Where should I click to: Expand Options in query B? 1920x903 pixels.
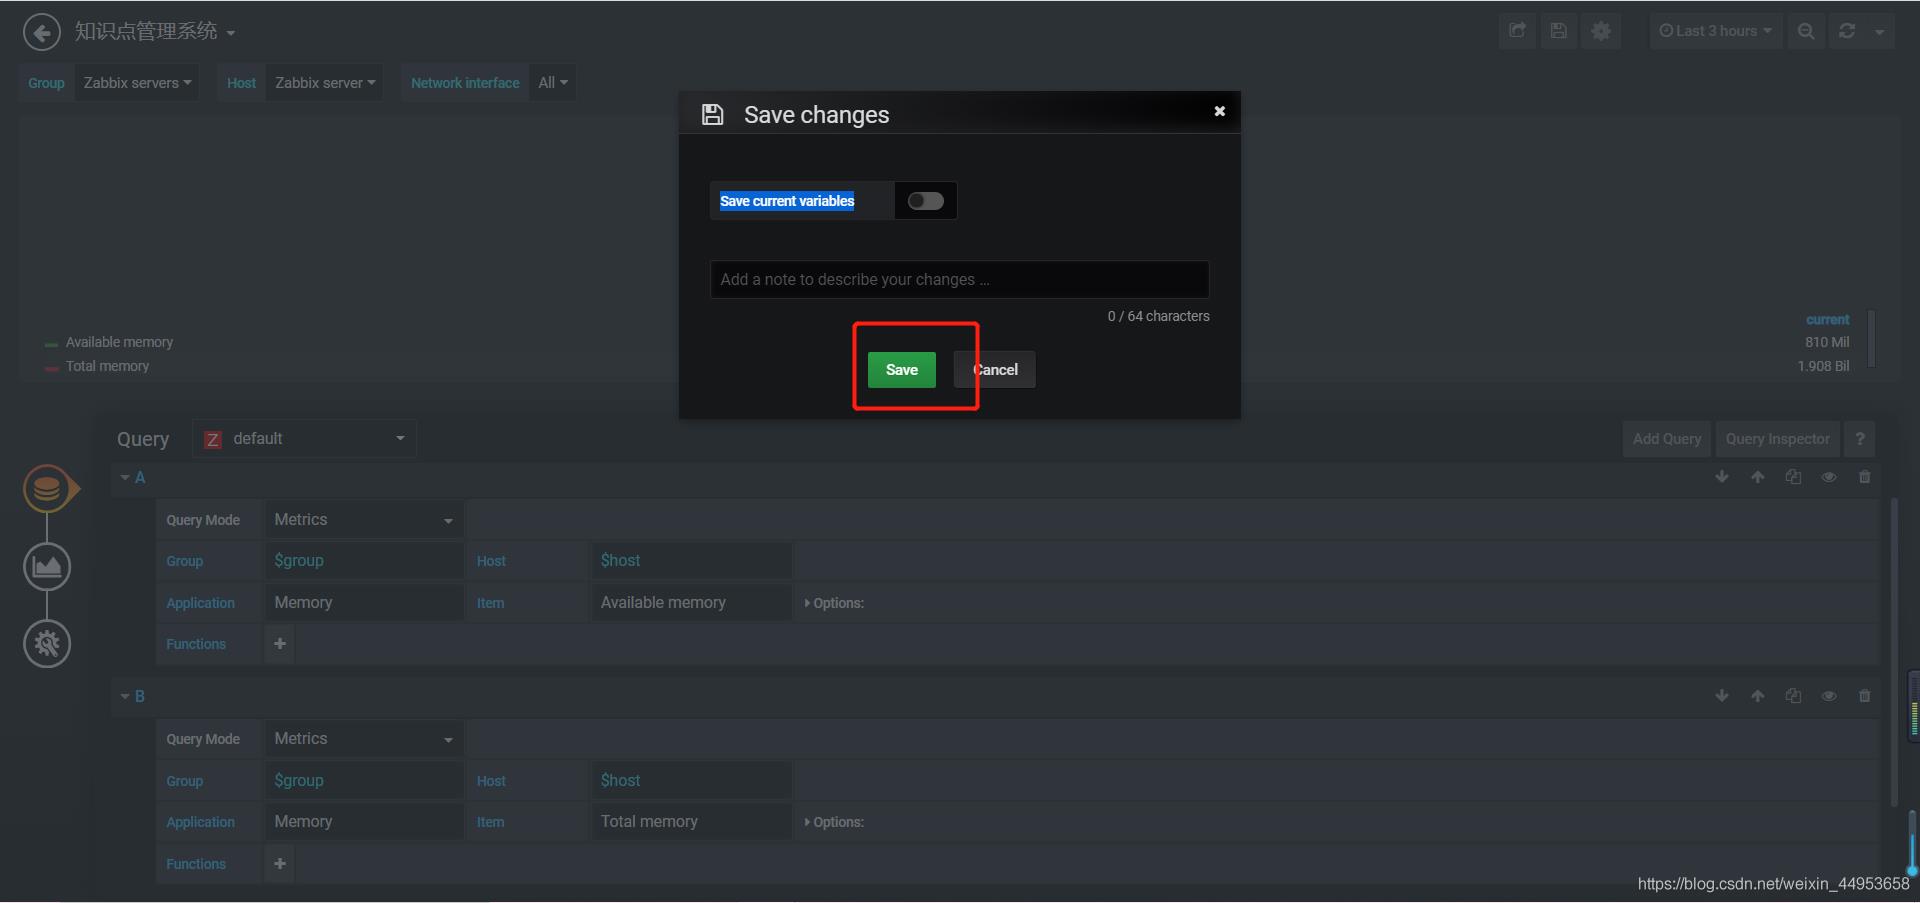(834, 822)
